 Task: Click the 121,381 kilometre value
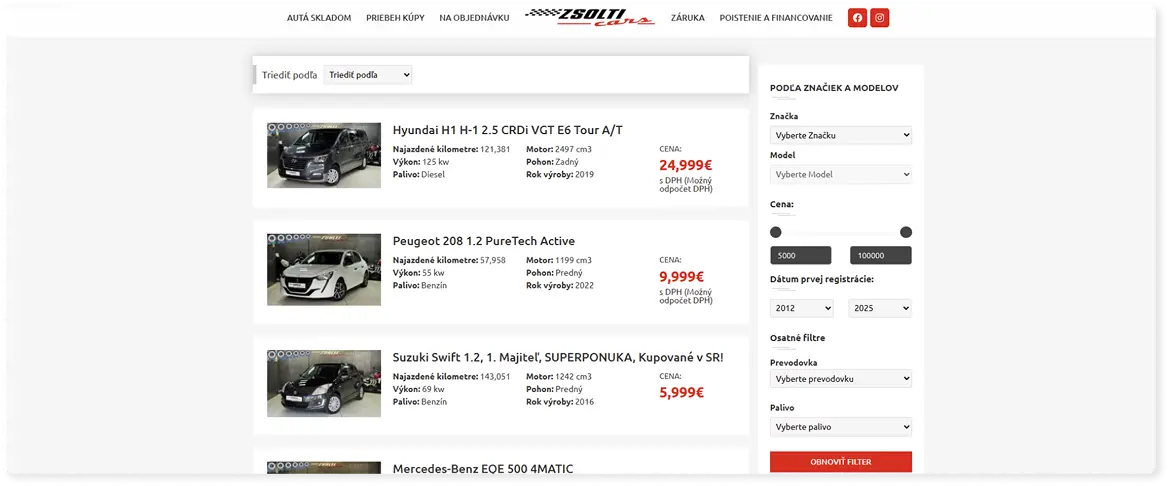[495, 149]
